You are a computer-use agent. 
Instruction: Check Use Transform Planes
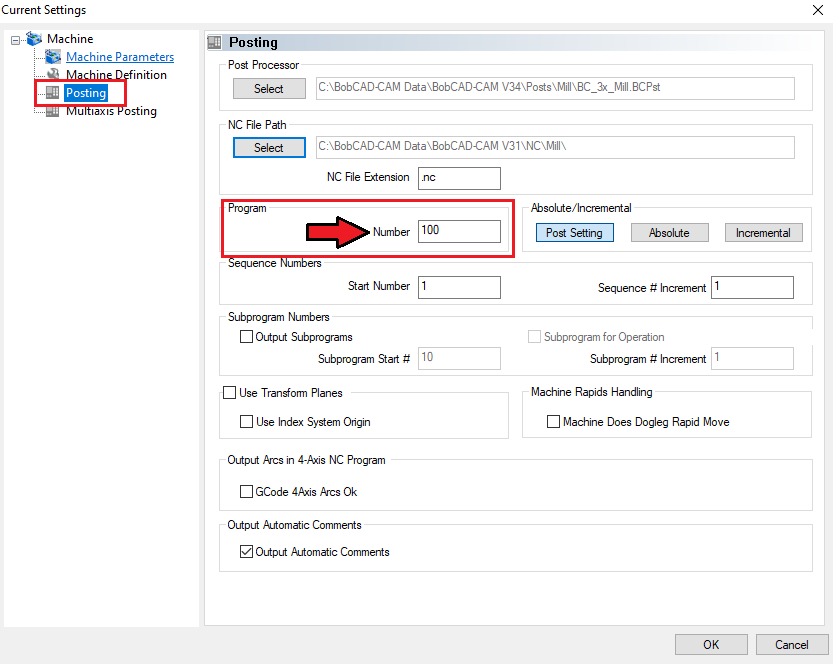pos(229,392)
